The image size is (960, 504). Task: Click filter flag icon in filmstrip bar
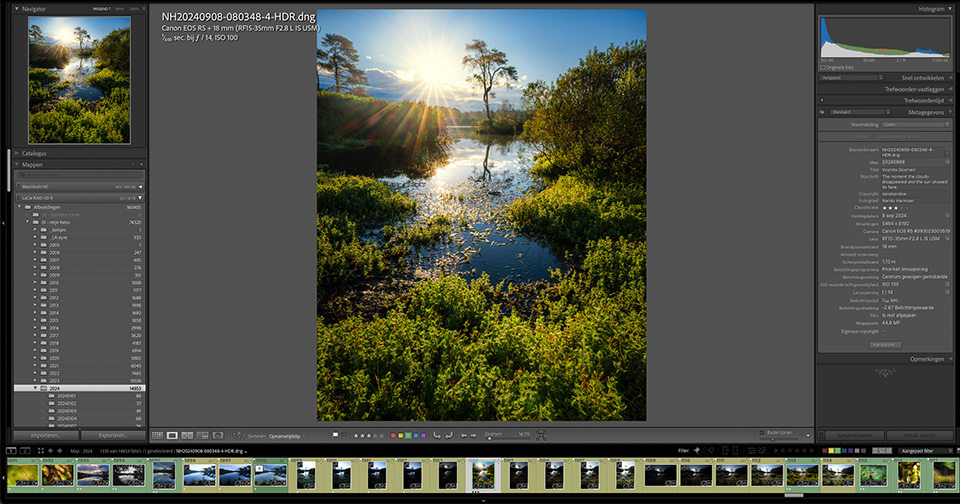[x=697, y=450]
